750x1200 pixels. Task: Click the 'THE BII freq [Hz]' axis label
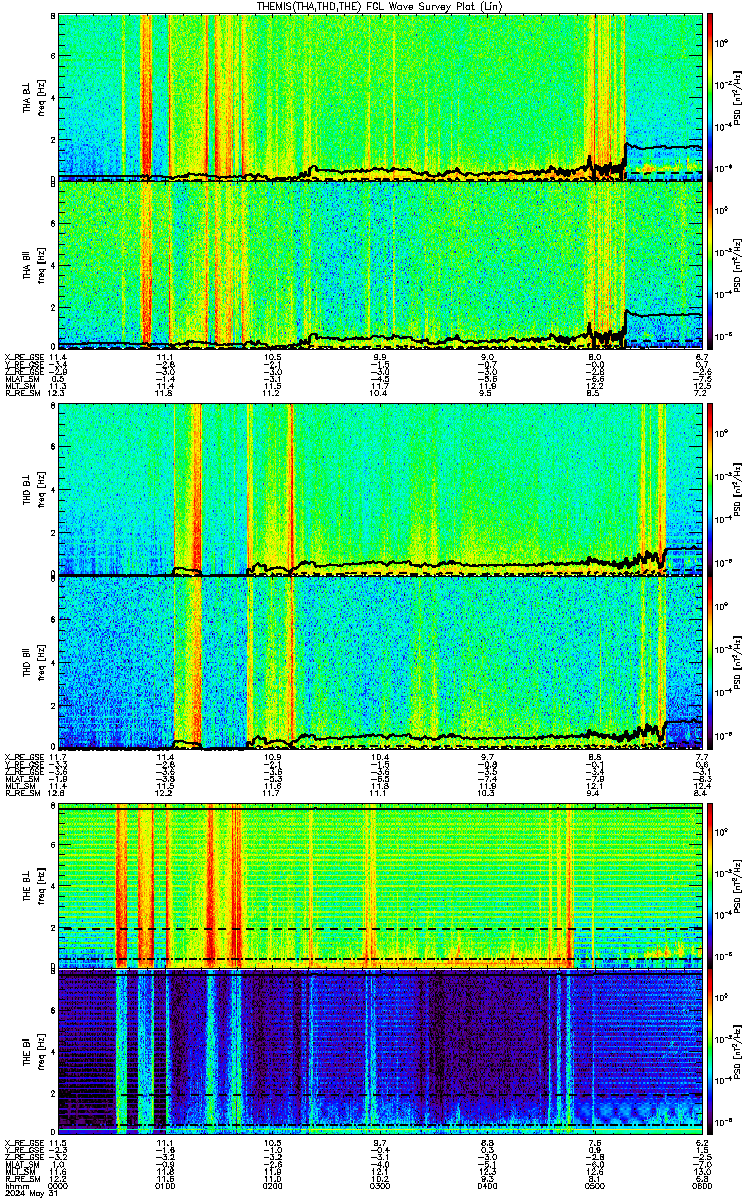point(33,1052)
